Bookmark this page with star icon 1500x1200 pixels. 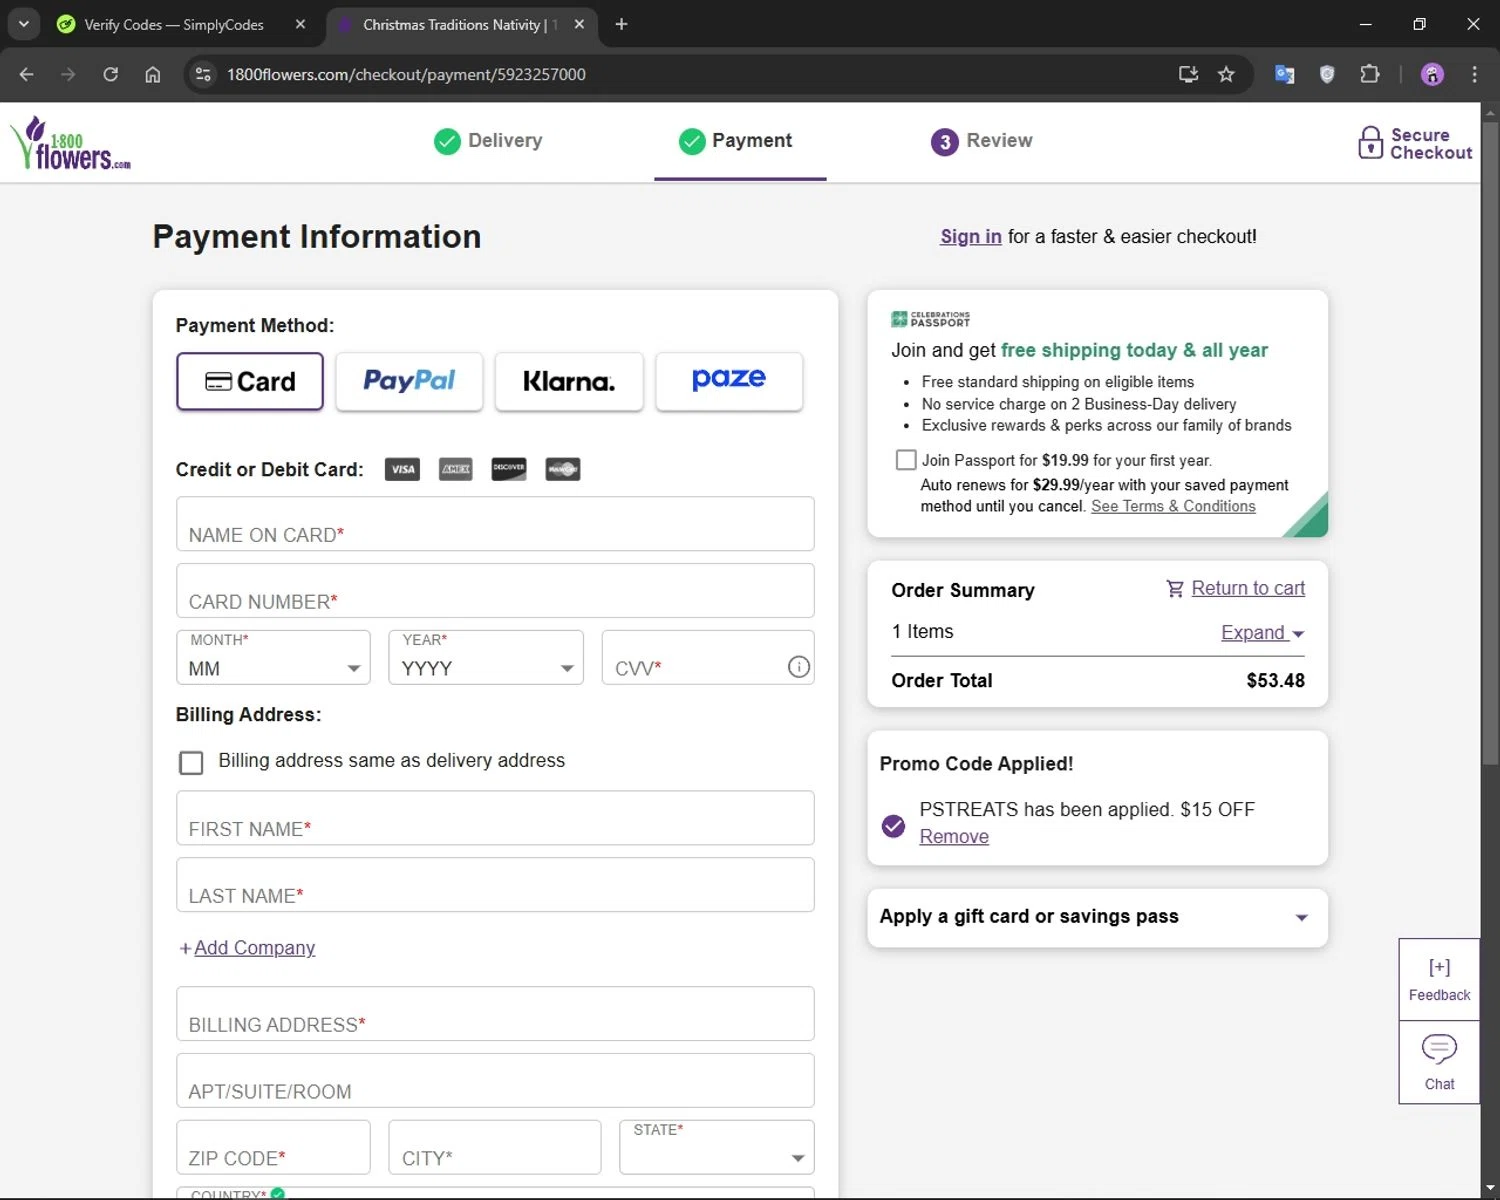pyautogui.click(x=1226, y=74)
